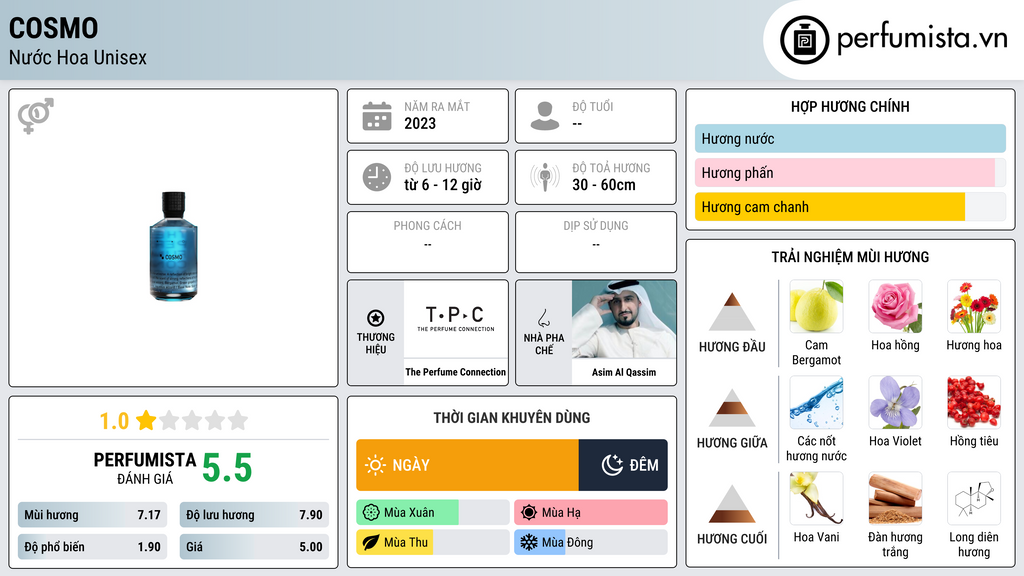
Task: Click the perfumista.vn bottle logo icon
Action: coord(805,40)
